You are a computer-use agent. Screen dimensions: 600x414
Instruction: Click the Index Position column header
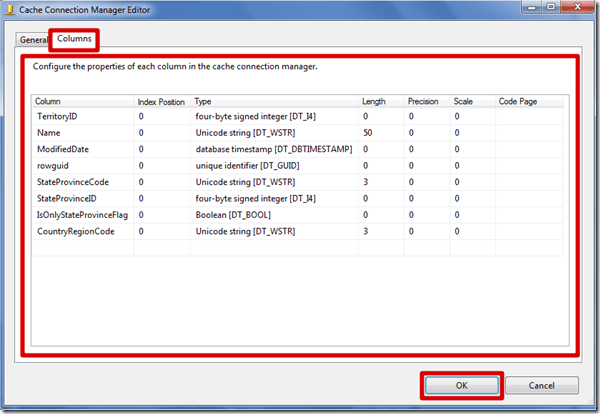(161, 102)
